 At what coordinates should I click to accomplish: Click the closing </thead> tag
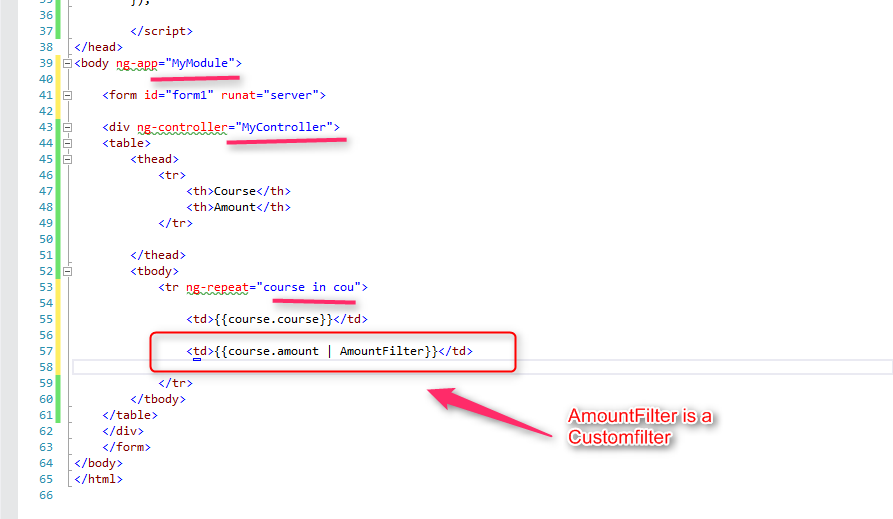158,255
